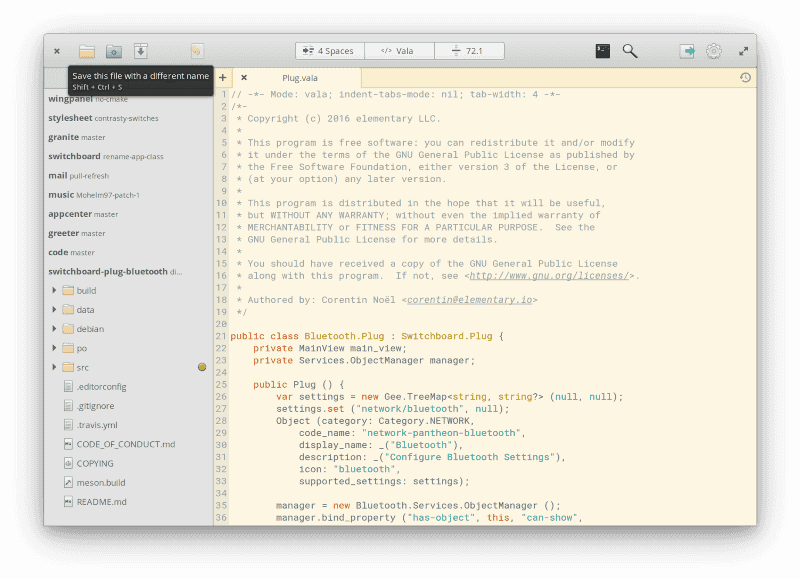The height and width of the screenshot is (579, 800).
Task: Open a file using the folder icon
Action: tap(87, 50)
